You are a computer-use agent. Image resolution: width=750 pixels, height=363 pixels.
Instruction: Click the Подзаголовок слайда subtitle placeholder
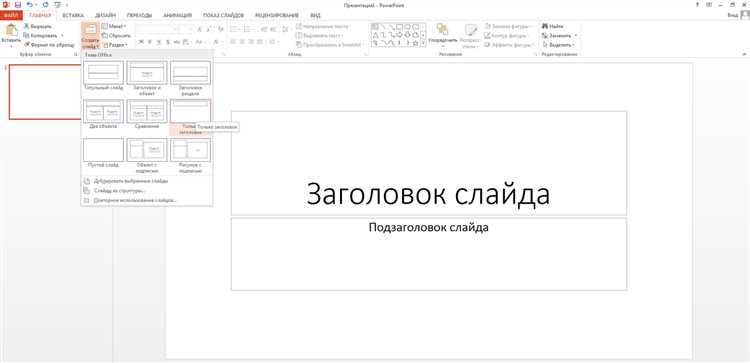[x=429, y=254]
